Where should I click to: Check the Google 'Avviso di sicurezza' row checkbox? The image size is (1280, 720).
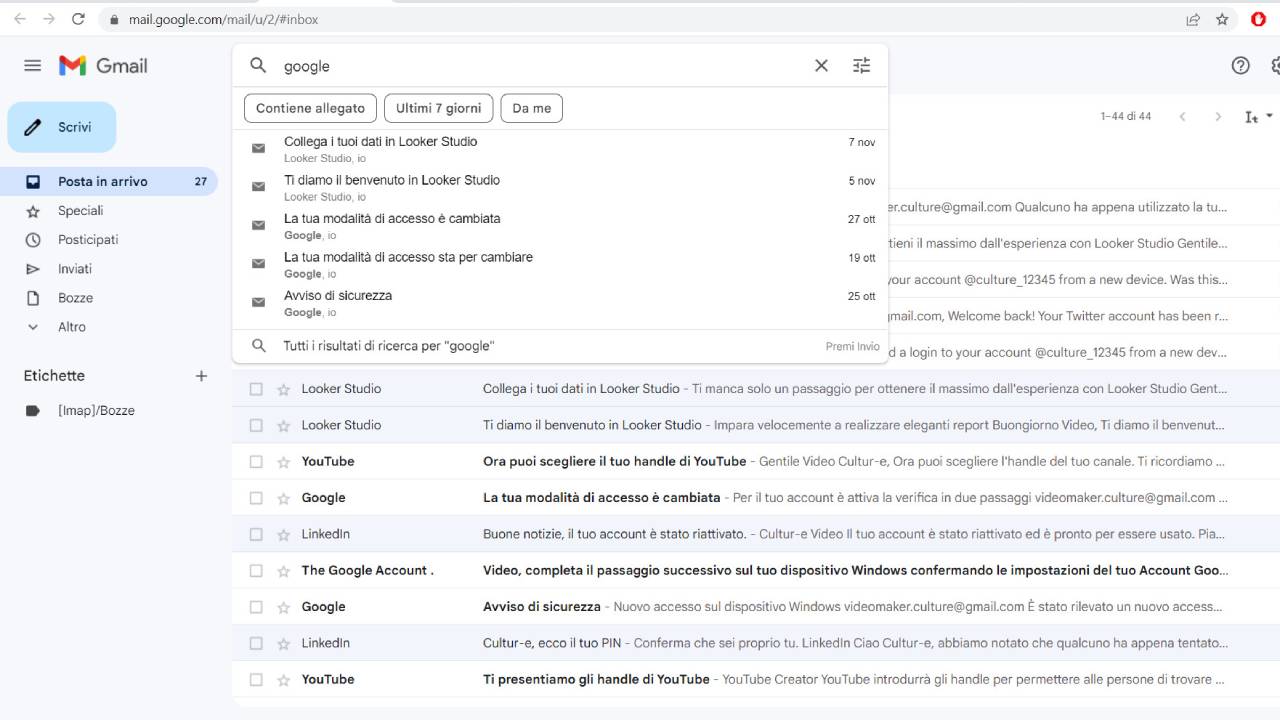[256, 607]
